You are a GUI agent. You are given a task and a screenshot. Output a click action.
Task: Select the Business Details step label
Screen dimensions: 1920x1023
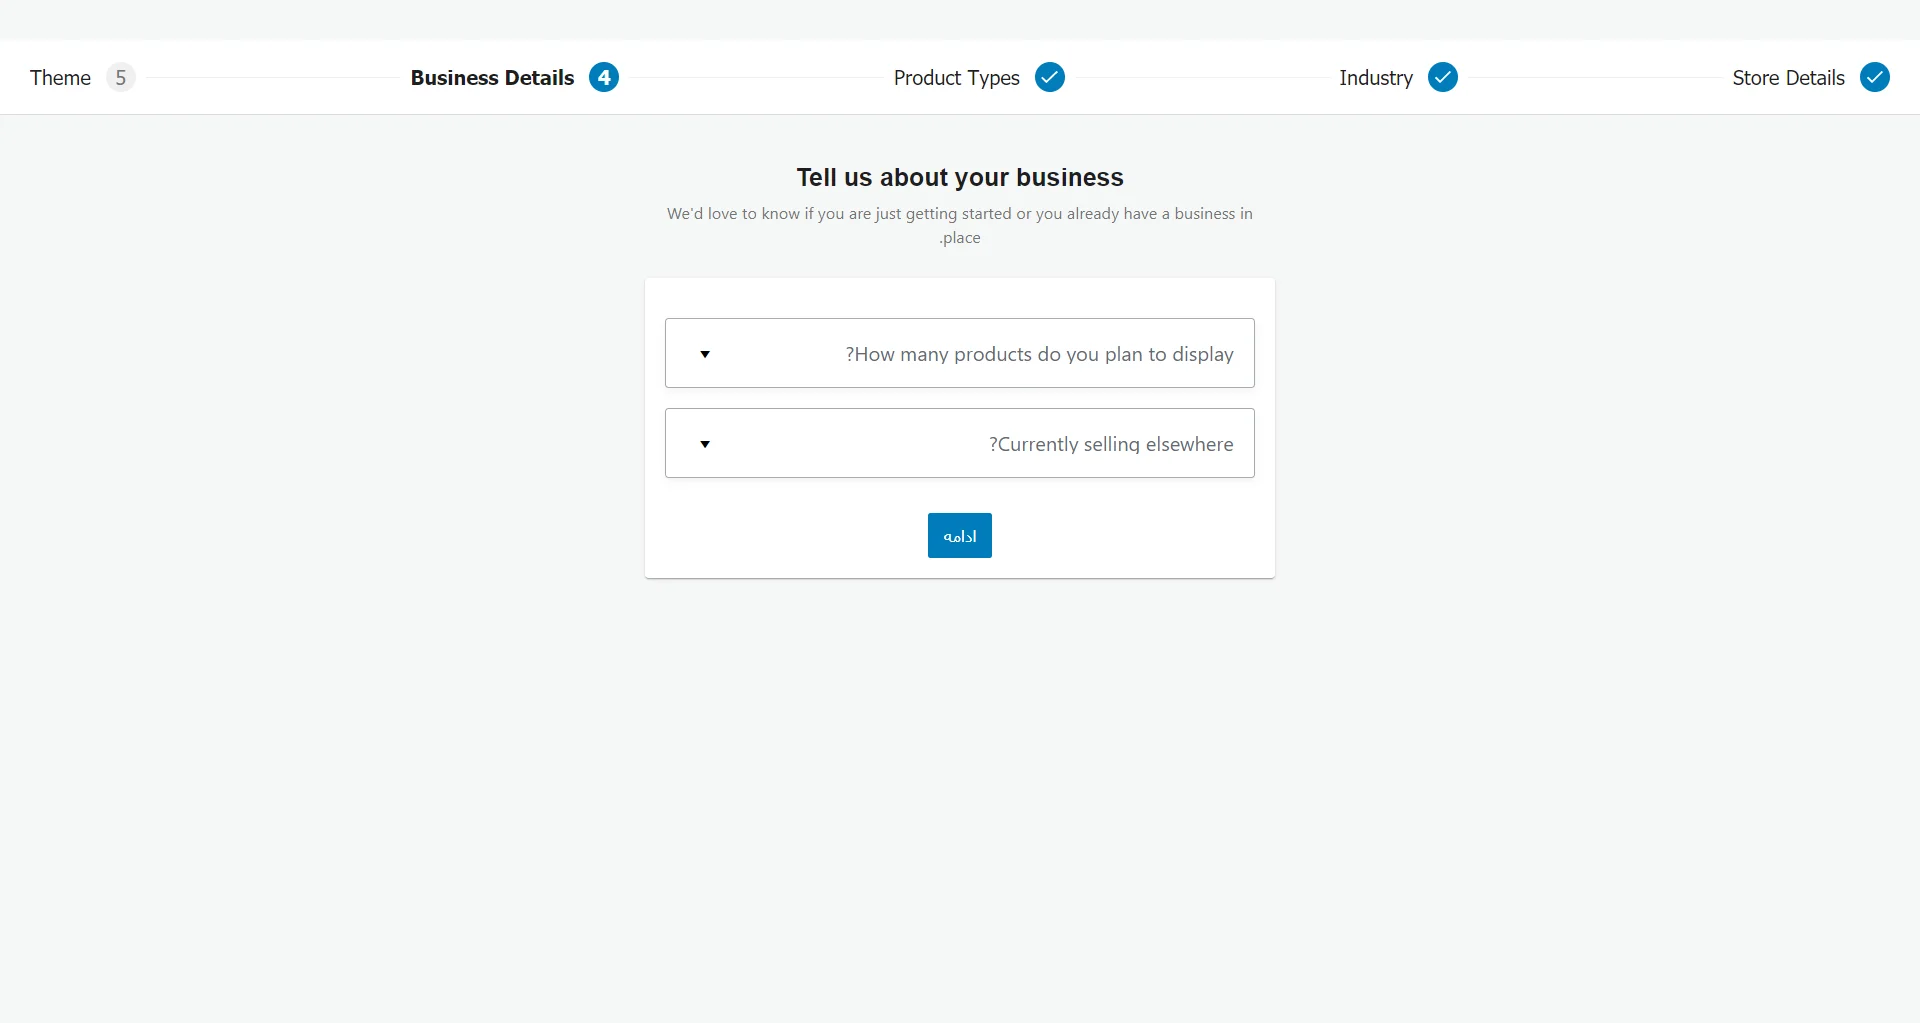coord(492,78)
